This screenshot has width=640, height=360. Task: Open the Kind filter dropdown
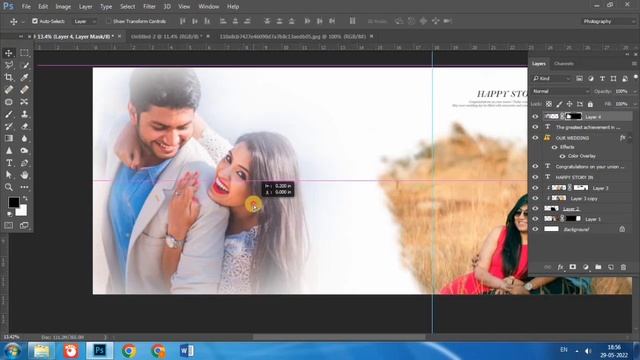click(x=551, y=78)
